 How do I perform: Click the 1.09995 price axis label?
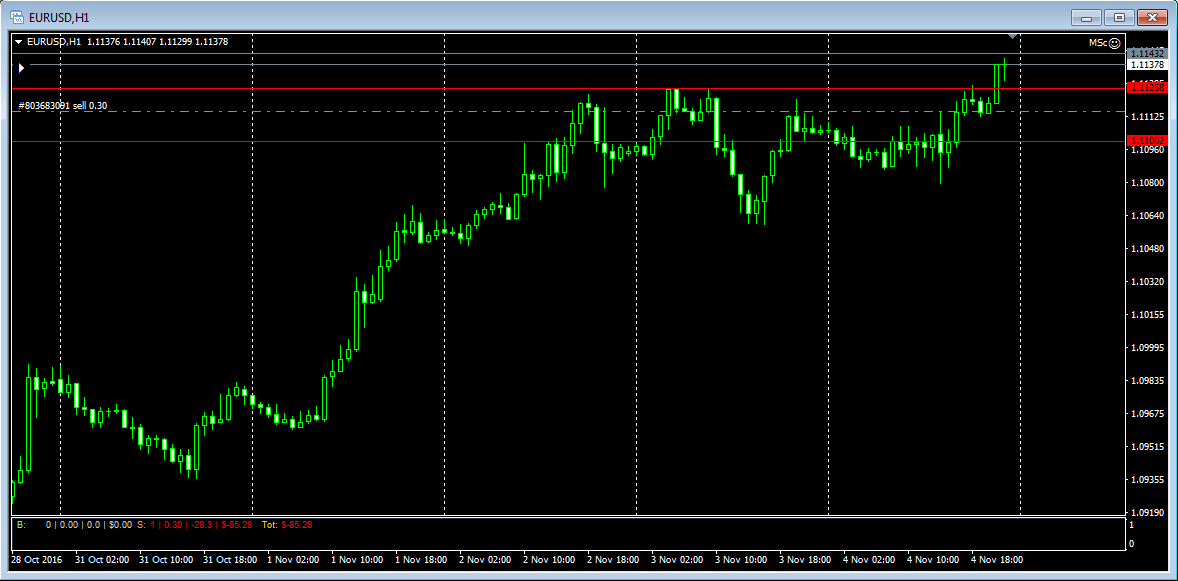pyautogui.click(x=1146, y=348)
